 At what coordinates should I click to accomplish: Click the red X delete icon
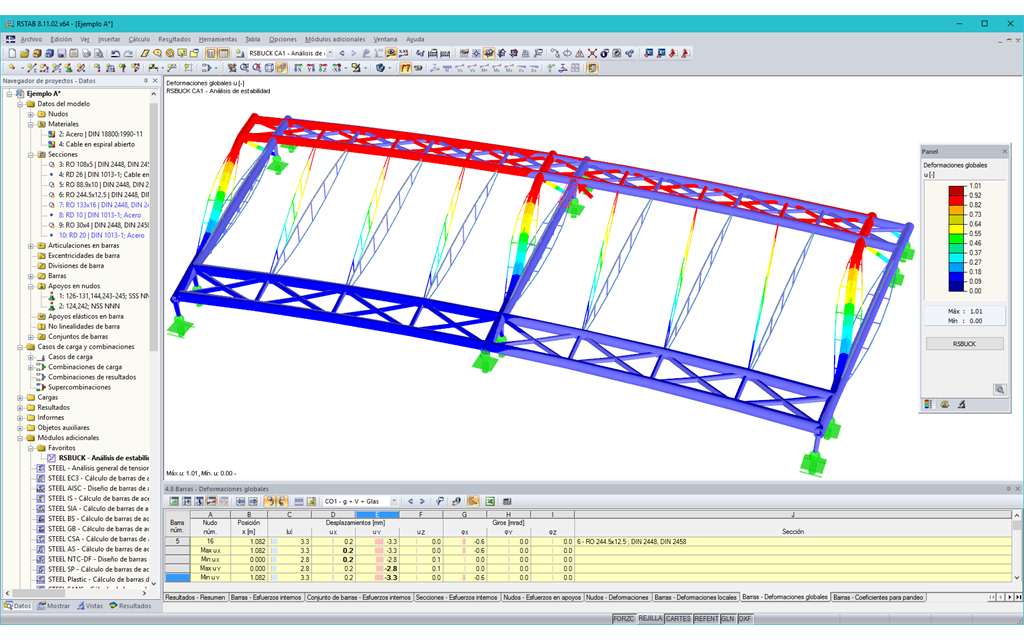(x=592, y=54)
